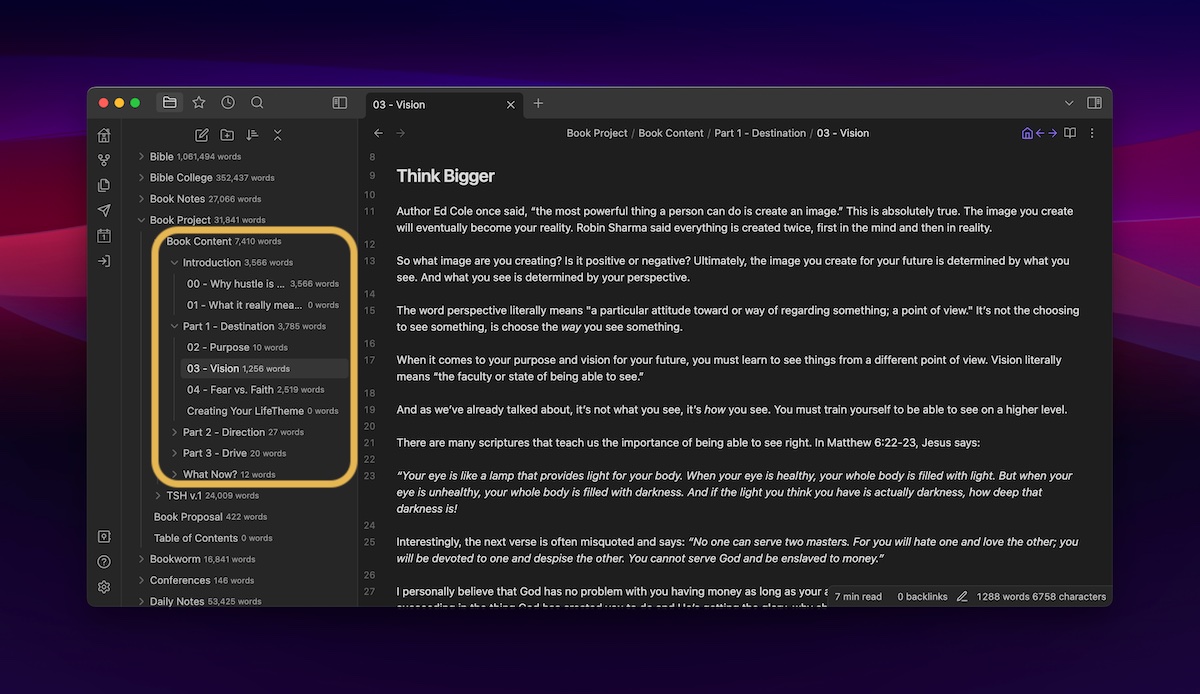Collapse the Book Project folder chevron
This screenshot has width=1200, height=694.
(x=141, y=220)
